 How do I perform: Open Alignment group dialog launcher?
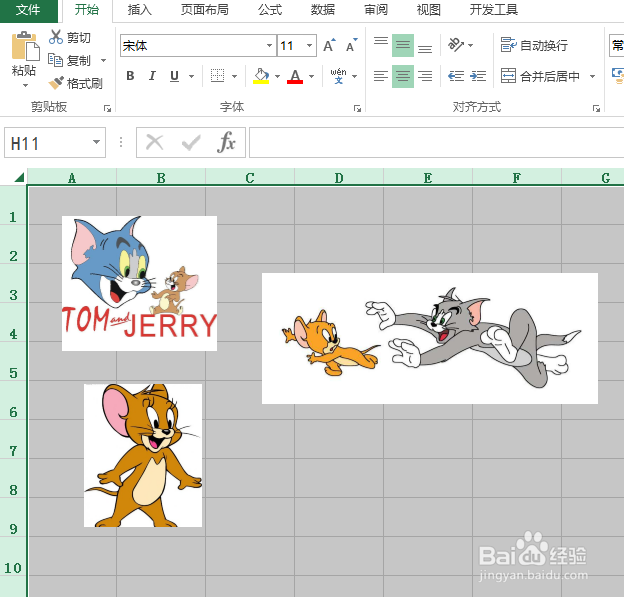tap(596, 108)
